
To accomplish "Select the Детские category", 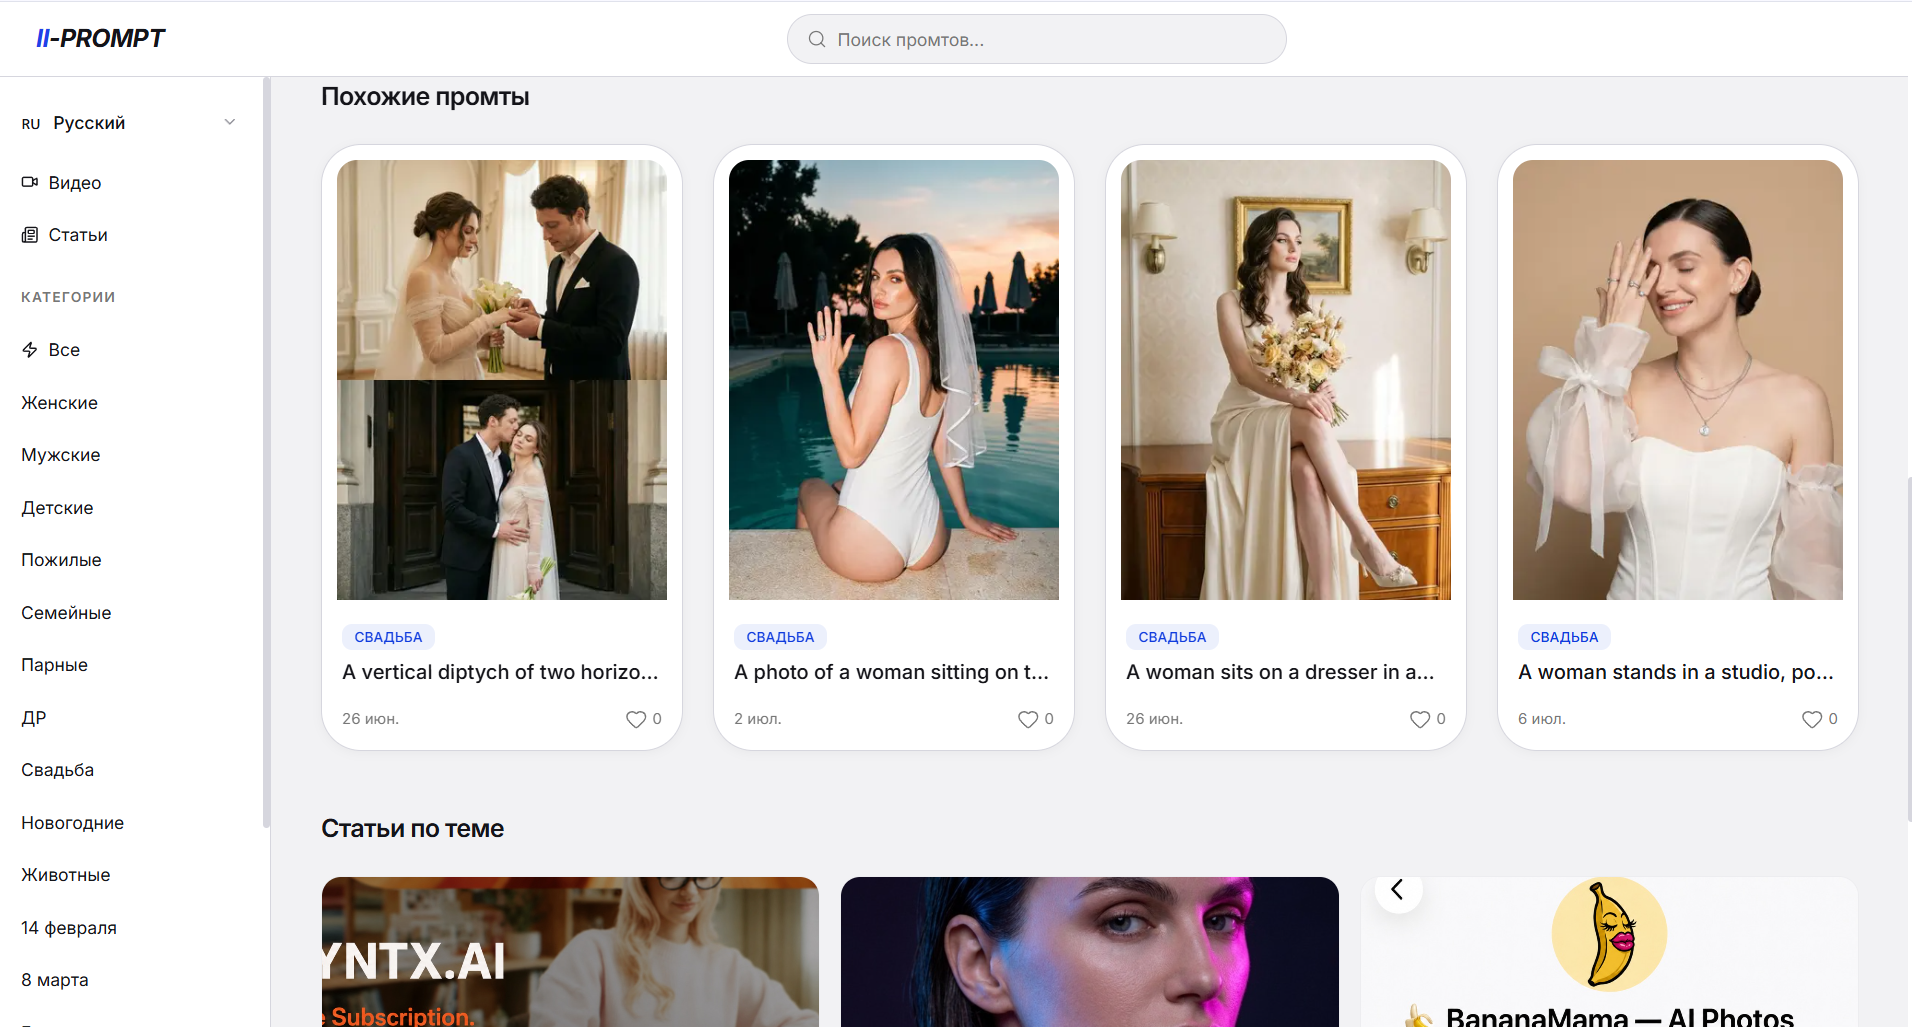I will pos(57,508).
